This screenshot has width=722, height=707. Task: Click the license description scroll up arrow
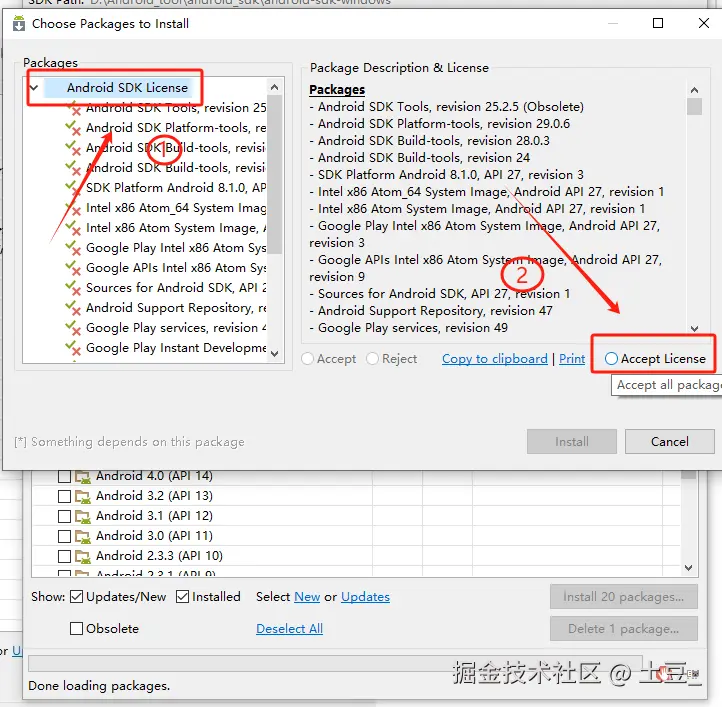[x=694, y=90]
